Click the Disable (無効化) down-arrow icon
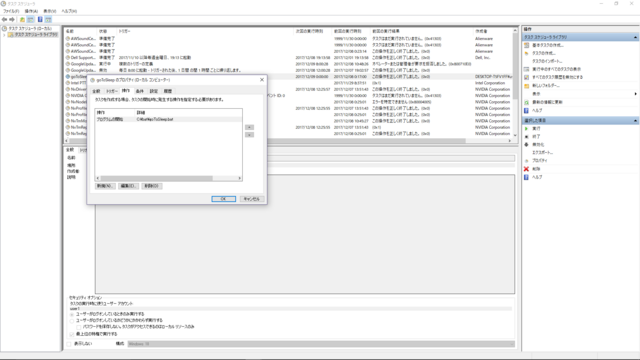 point(526,144)
